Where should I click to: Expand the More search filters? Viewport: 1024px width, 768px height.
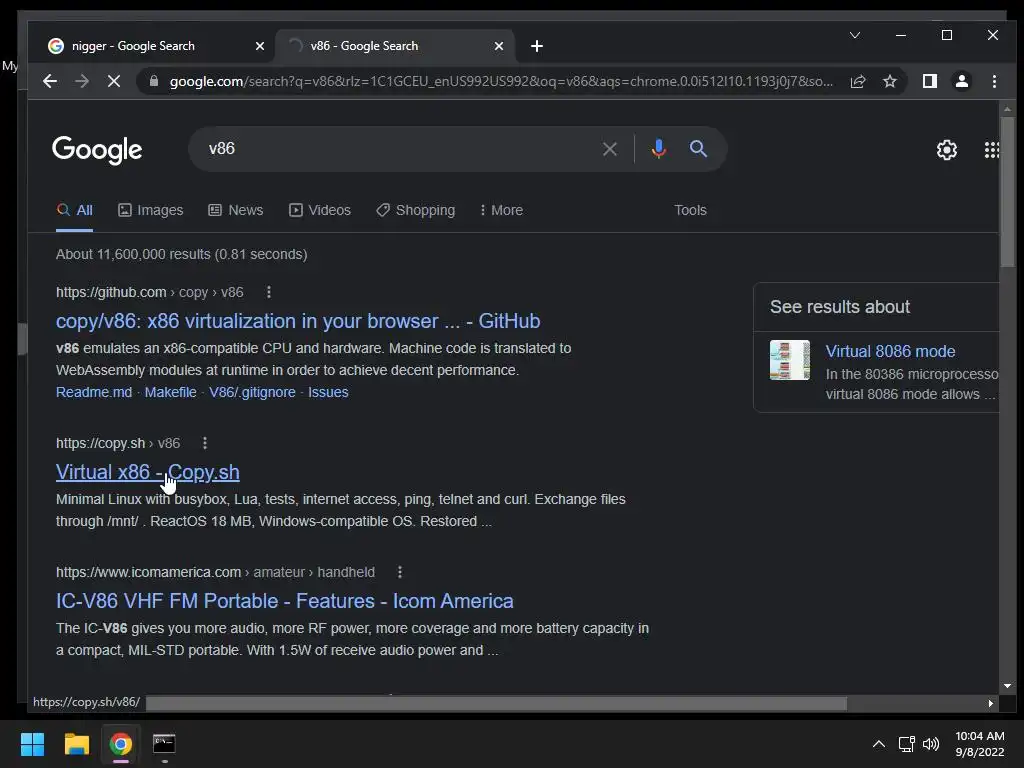pyautogui.click(x=501, y=210)
